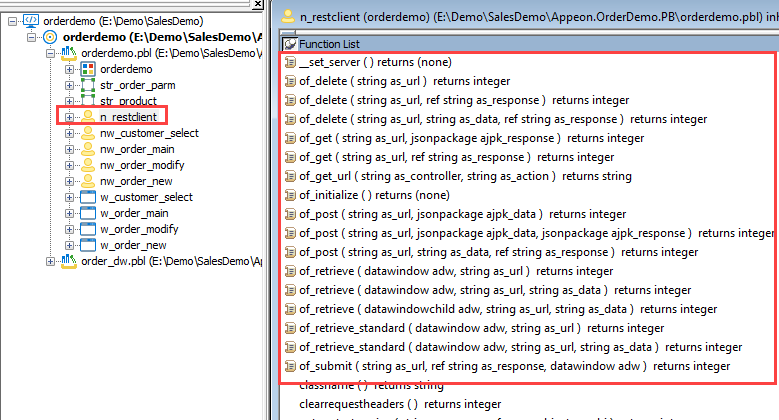Click the Function List panel header
The width and height of the screenshot is (779, 420).
(530, 44)
